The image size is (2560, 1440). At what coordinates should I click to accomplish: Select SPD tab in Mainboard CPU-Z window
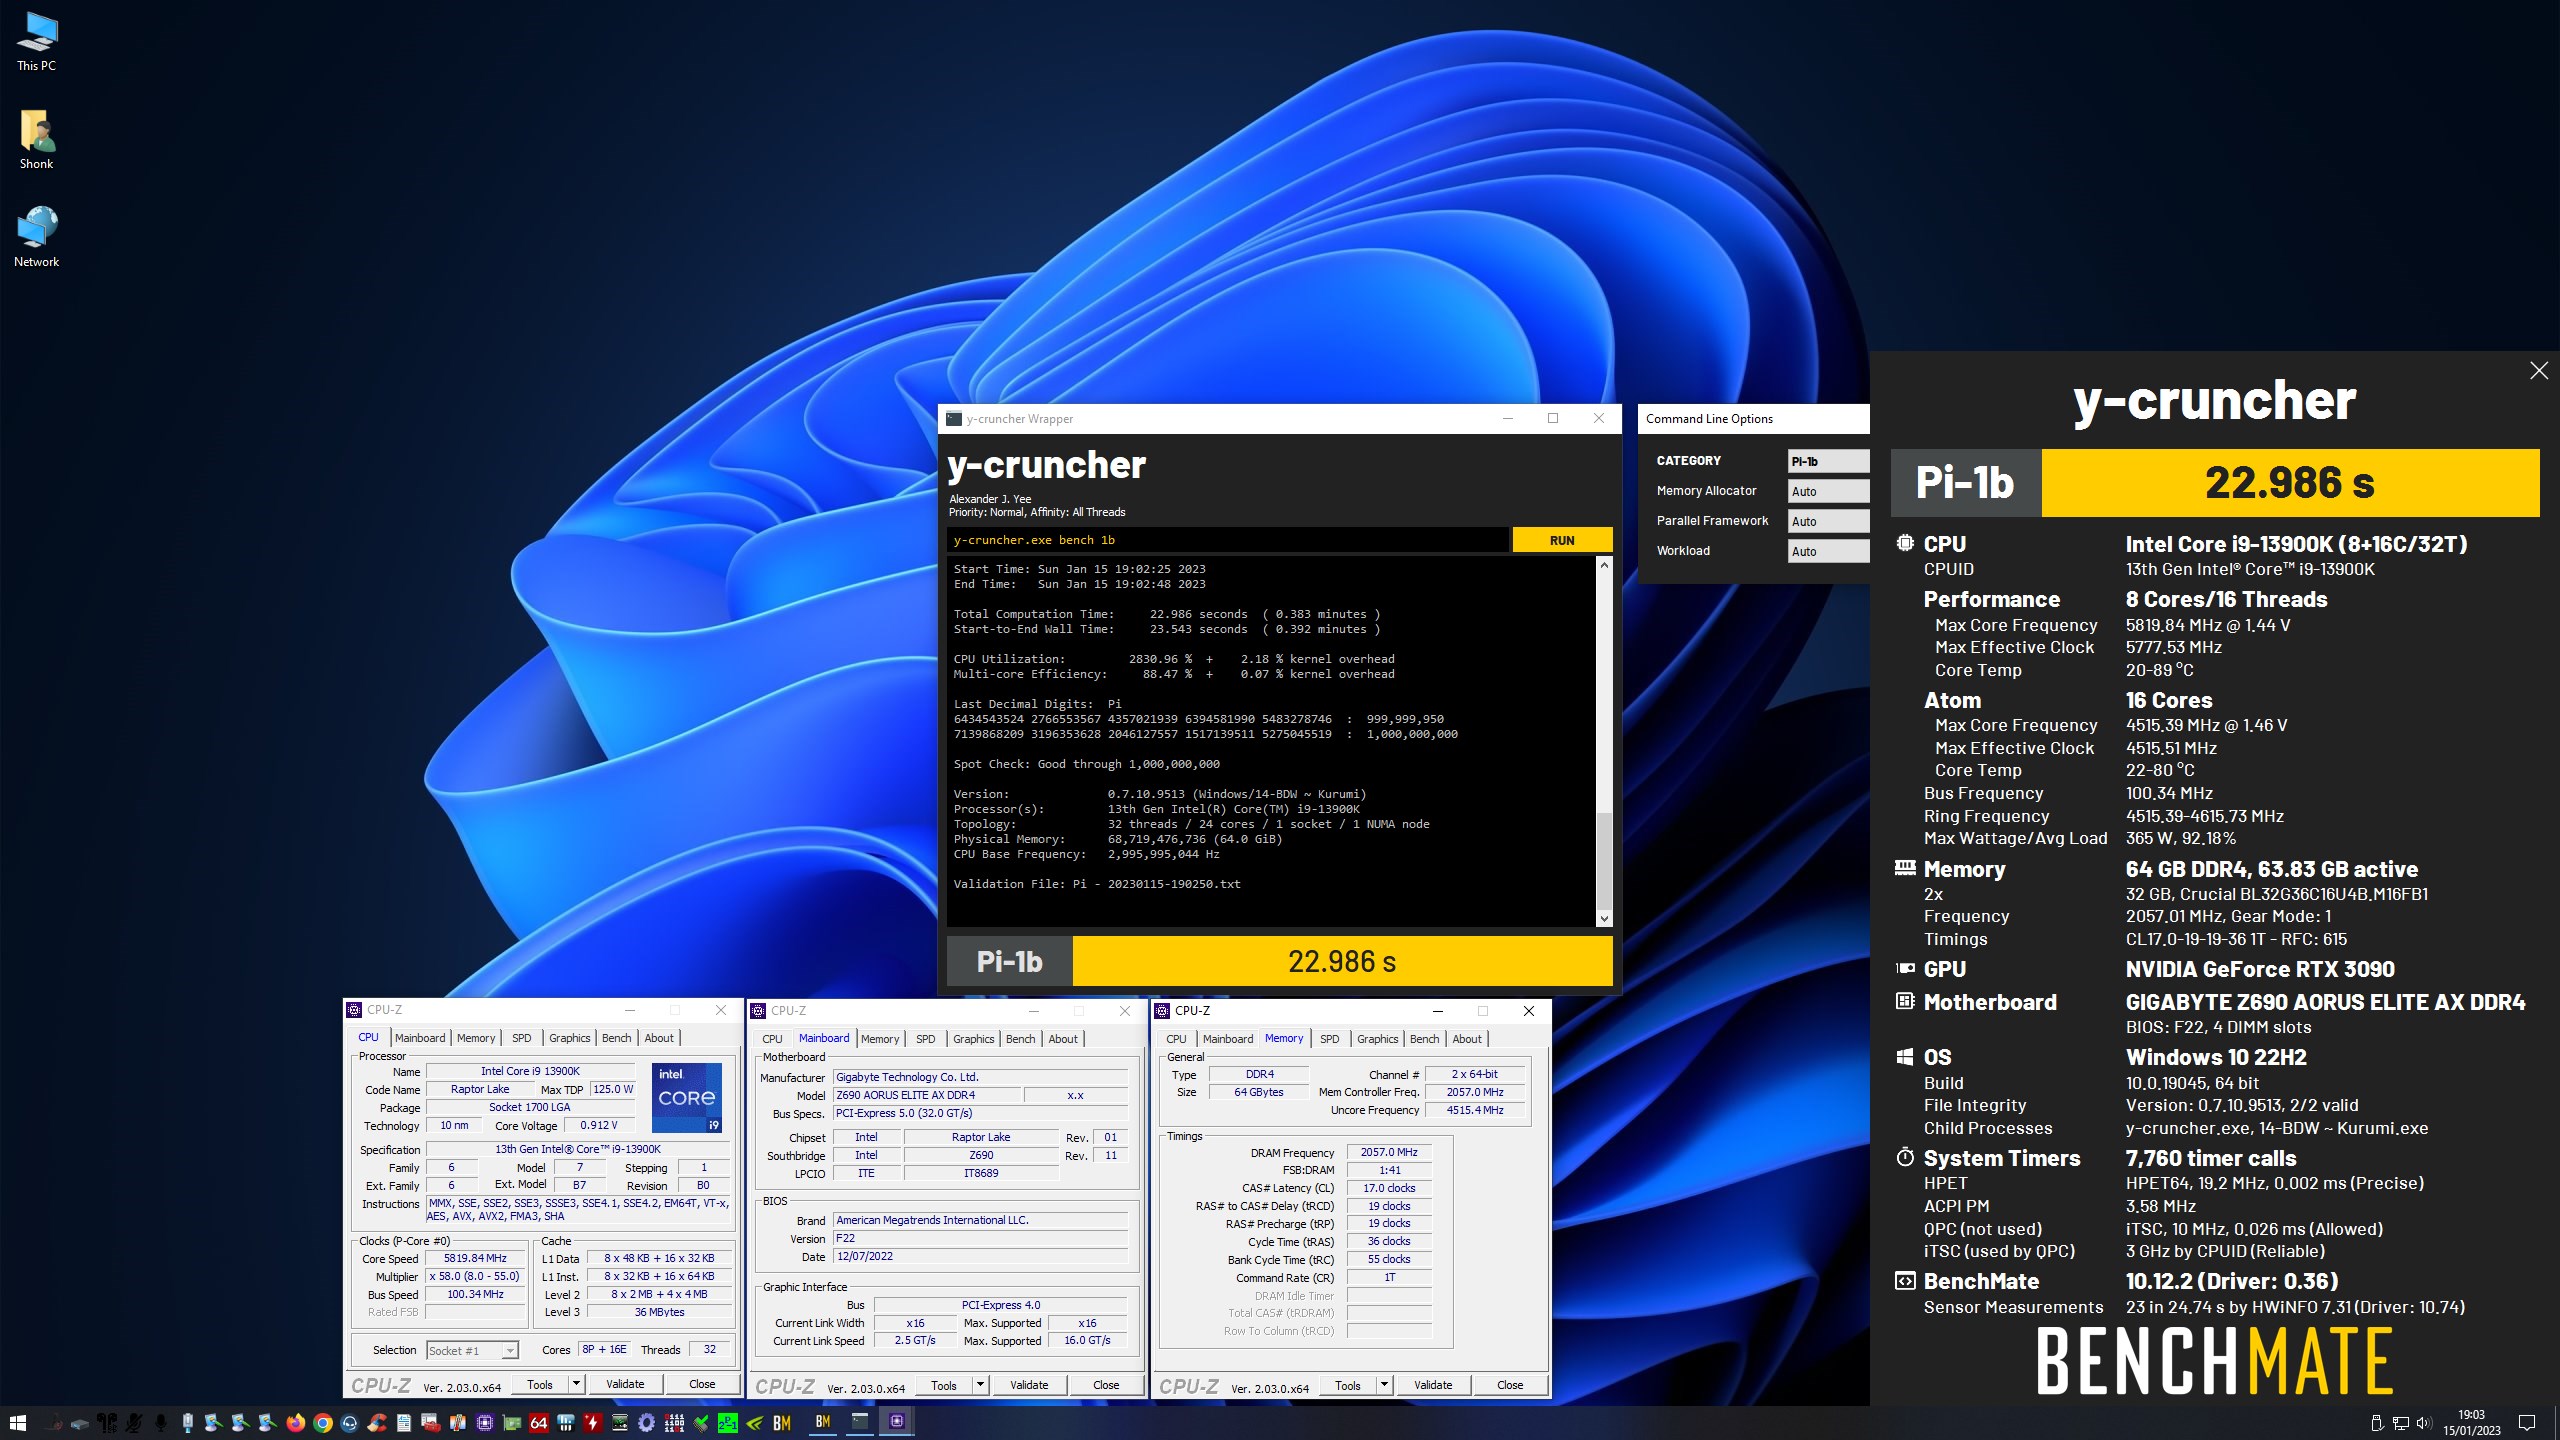(x=926, y=1039)
